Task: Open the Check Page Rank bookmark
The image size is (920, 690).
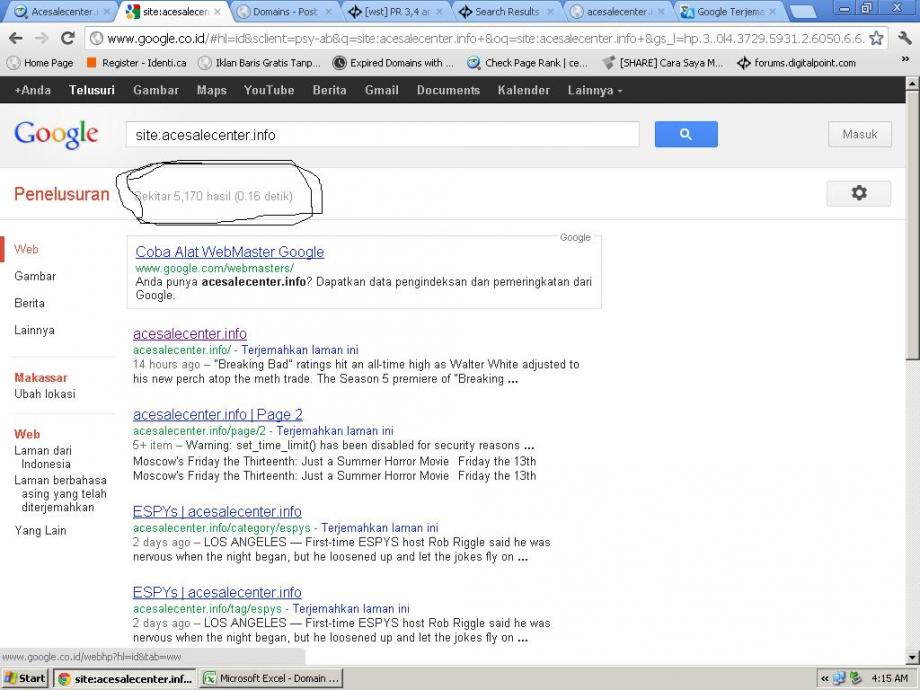Action: tap(527, 63)
